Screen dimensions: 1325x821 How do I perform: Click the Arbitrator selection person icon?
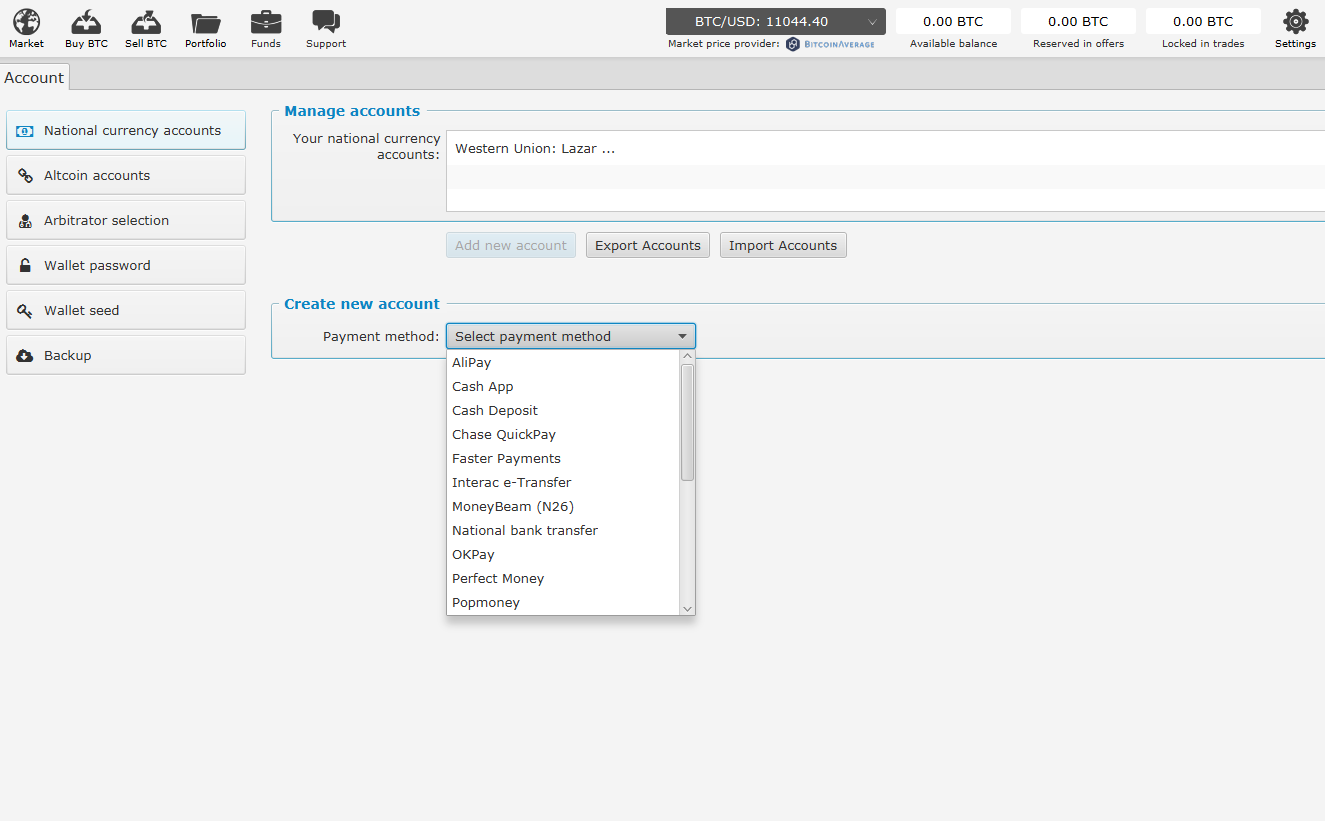(x=25, y=221)
